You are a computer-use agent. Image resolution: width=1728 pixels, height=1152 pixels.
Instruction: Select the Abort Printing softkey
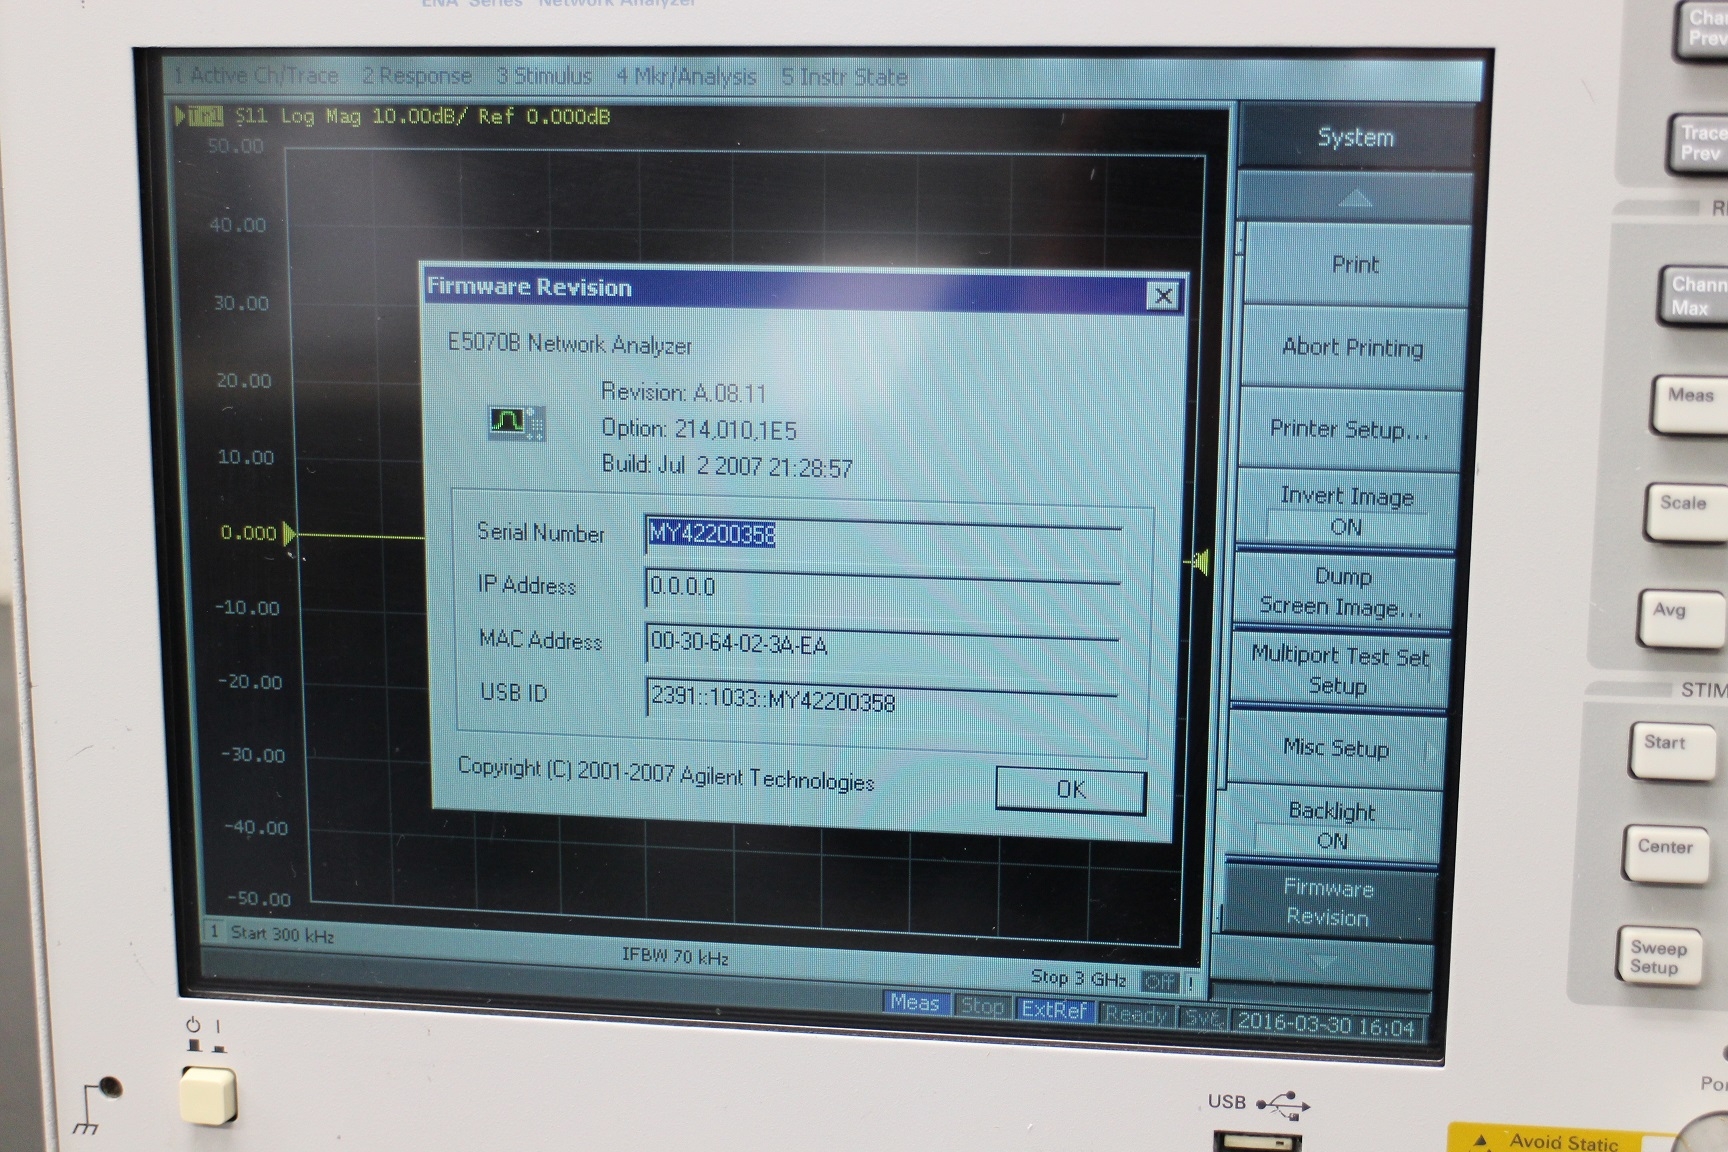(x=1352, y=347)
